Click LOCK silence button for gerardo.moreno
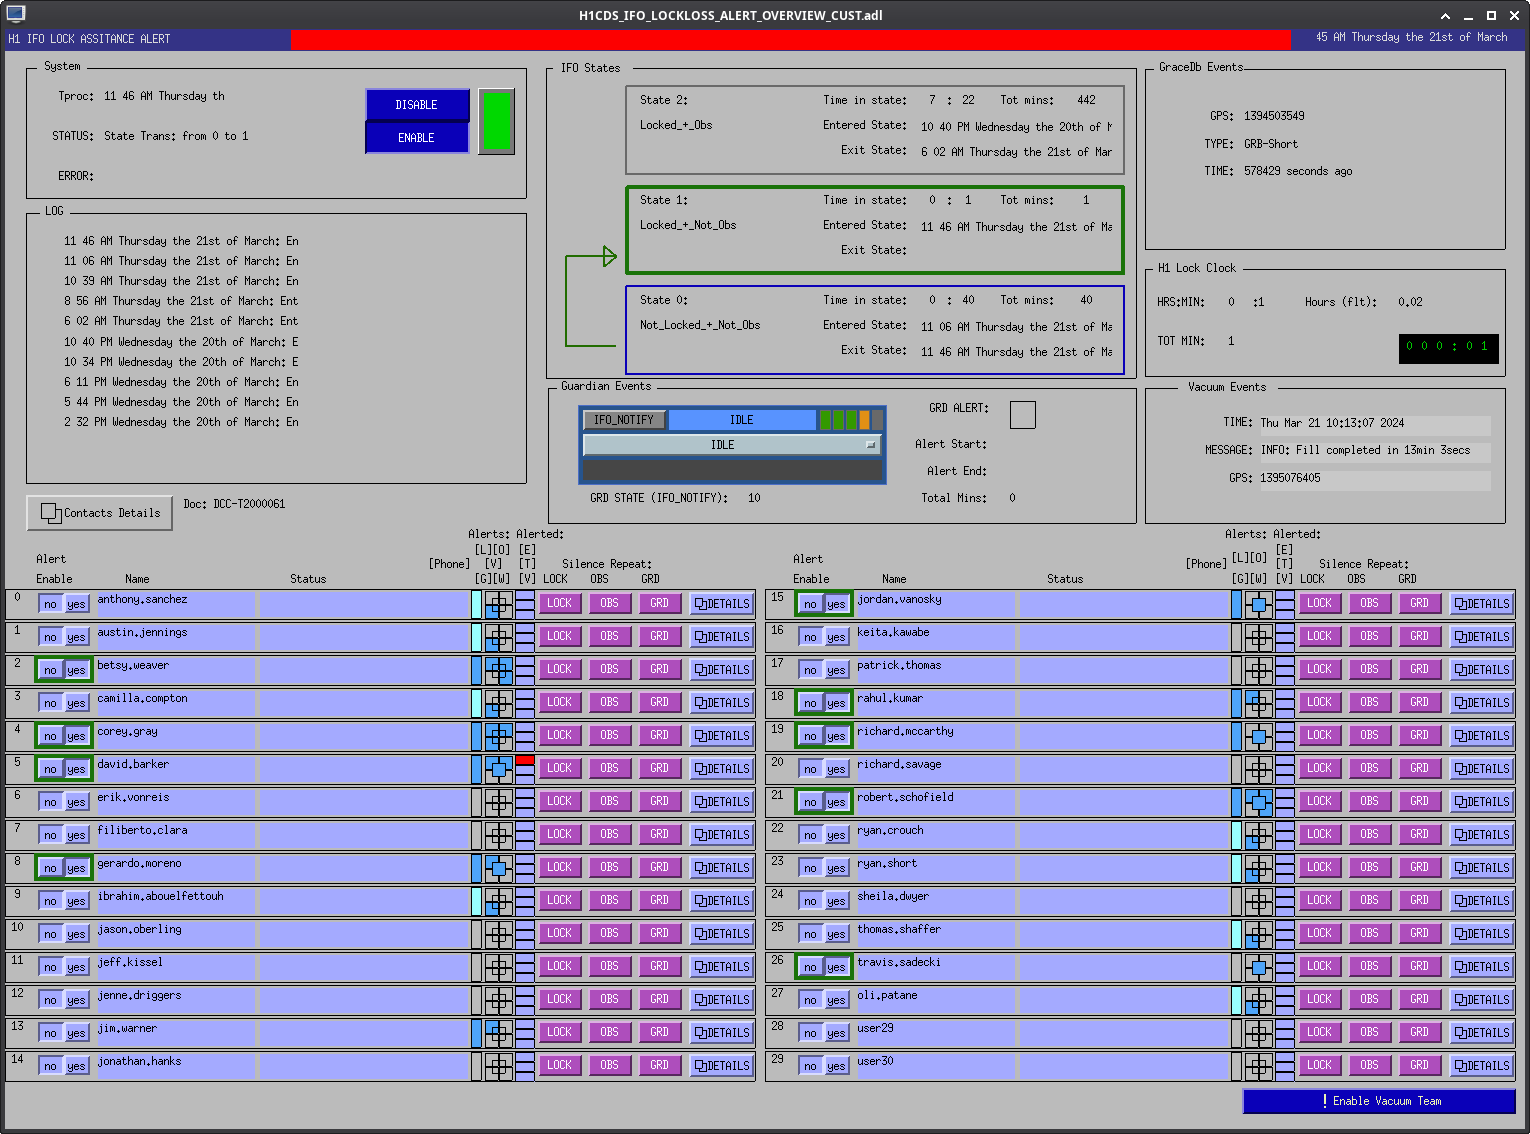 [560, 867]
